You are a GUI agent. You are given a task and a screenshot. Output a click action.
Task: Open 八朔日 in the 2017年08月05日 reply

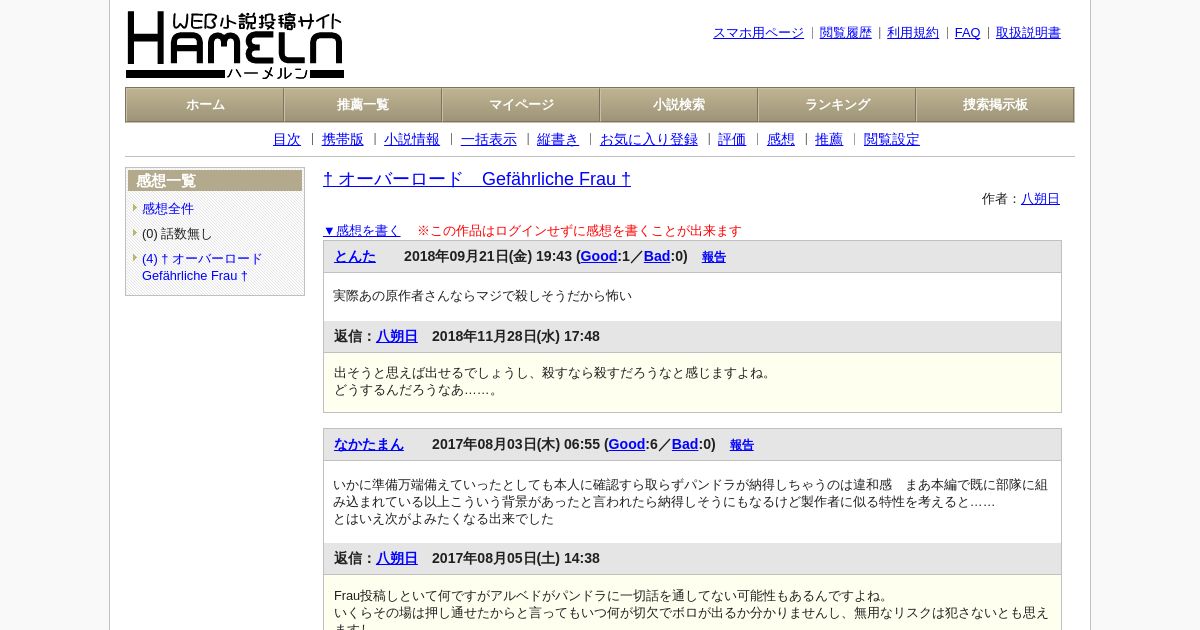tap(397, 558)
